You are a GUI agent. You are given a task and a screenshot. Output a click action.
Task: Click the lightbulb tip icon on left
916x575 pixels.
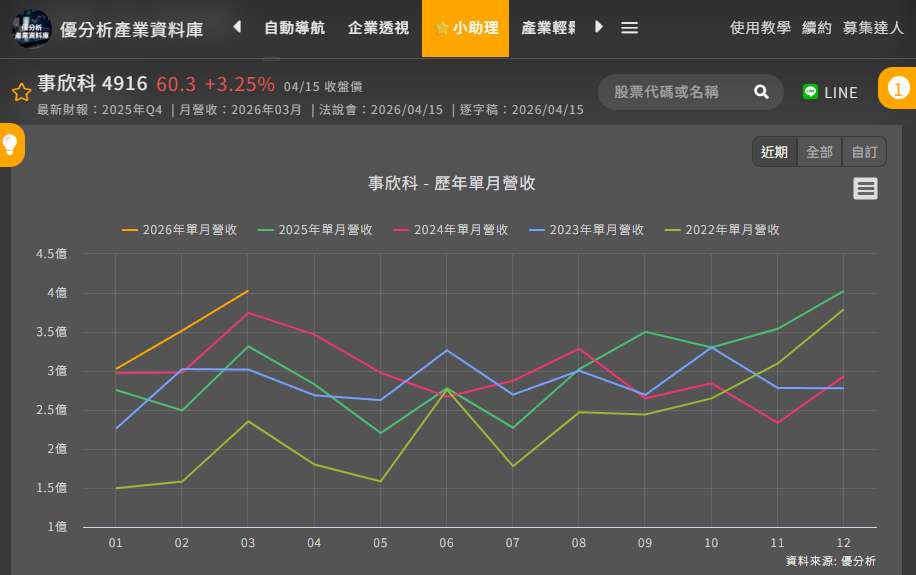pos(10,145)
